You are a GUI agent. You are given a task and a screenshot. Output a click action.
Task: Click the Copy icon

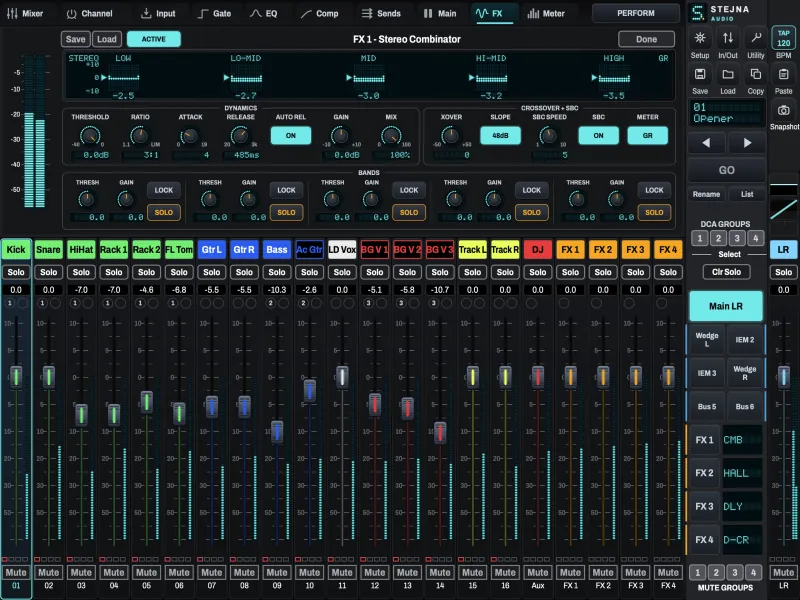point(756,74)
